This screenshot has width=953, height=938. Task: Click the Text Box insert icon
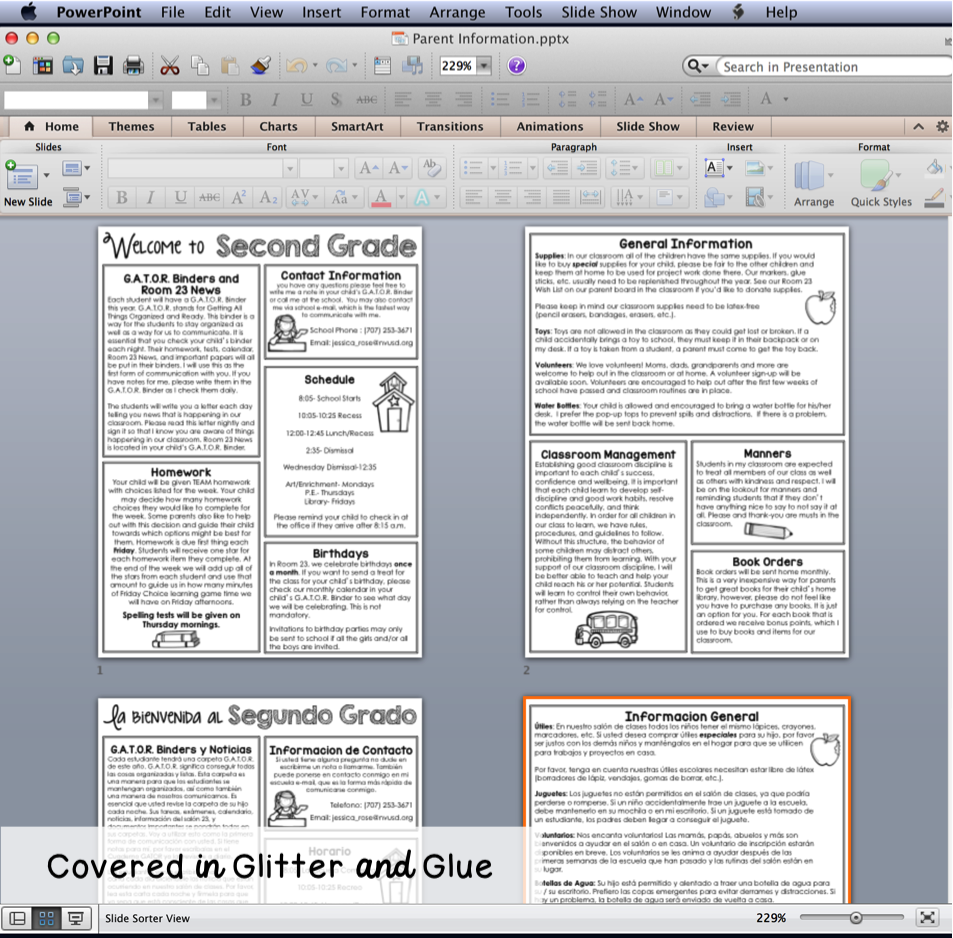point(714,167)
